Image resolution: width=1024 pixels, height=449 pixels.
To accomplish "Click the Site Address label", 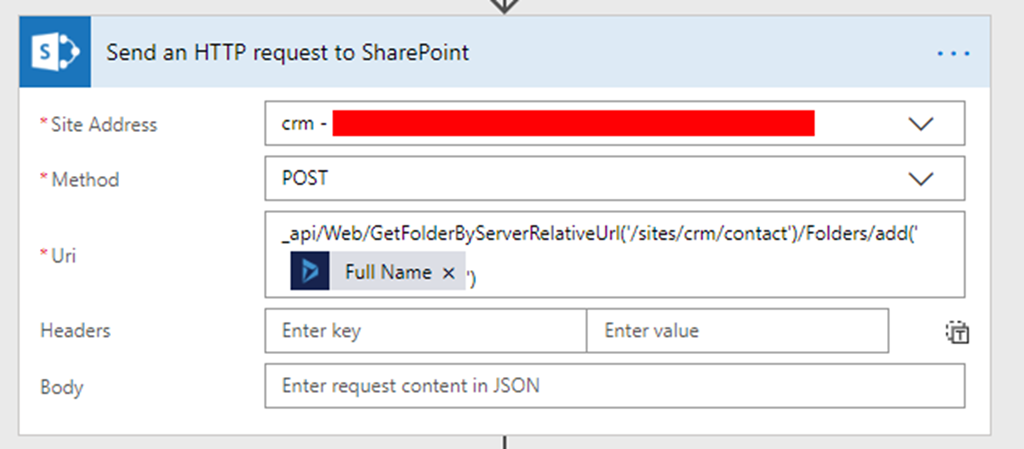I will point(98,125).
